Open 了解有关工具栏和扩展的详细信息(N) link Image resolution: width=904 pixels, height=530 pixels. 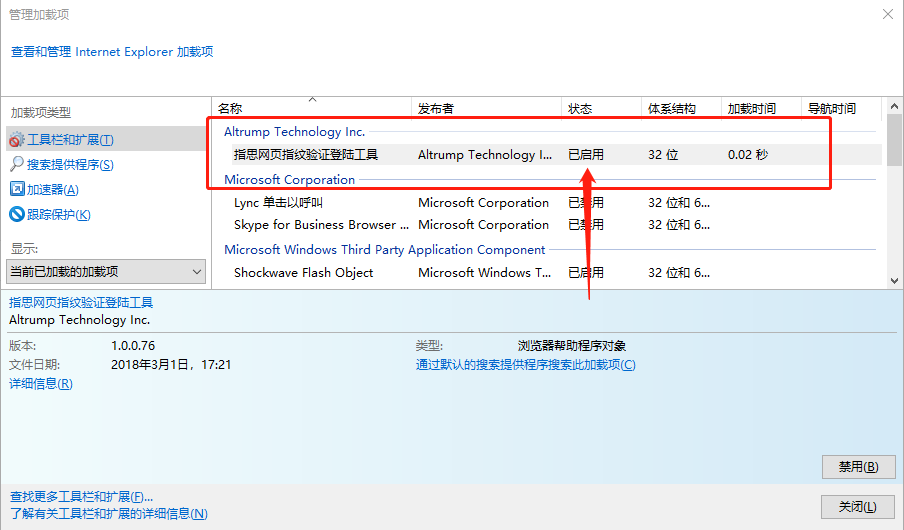tap(108, 513)
